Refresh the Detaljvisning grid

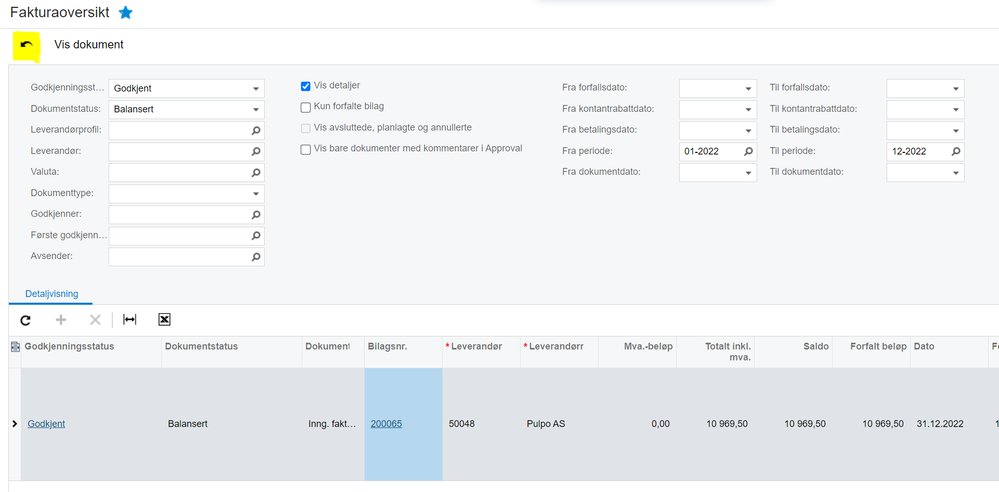click(25, 320)
